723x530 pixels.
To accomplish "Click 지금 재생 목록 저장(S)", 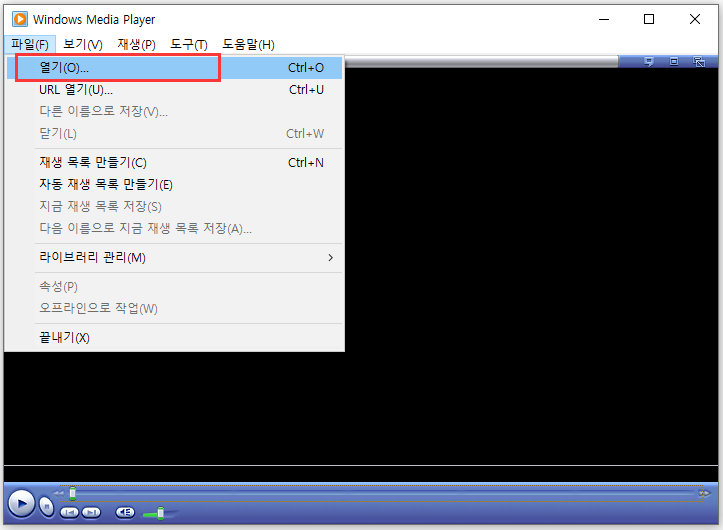I will (x=174, y=206).
